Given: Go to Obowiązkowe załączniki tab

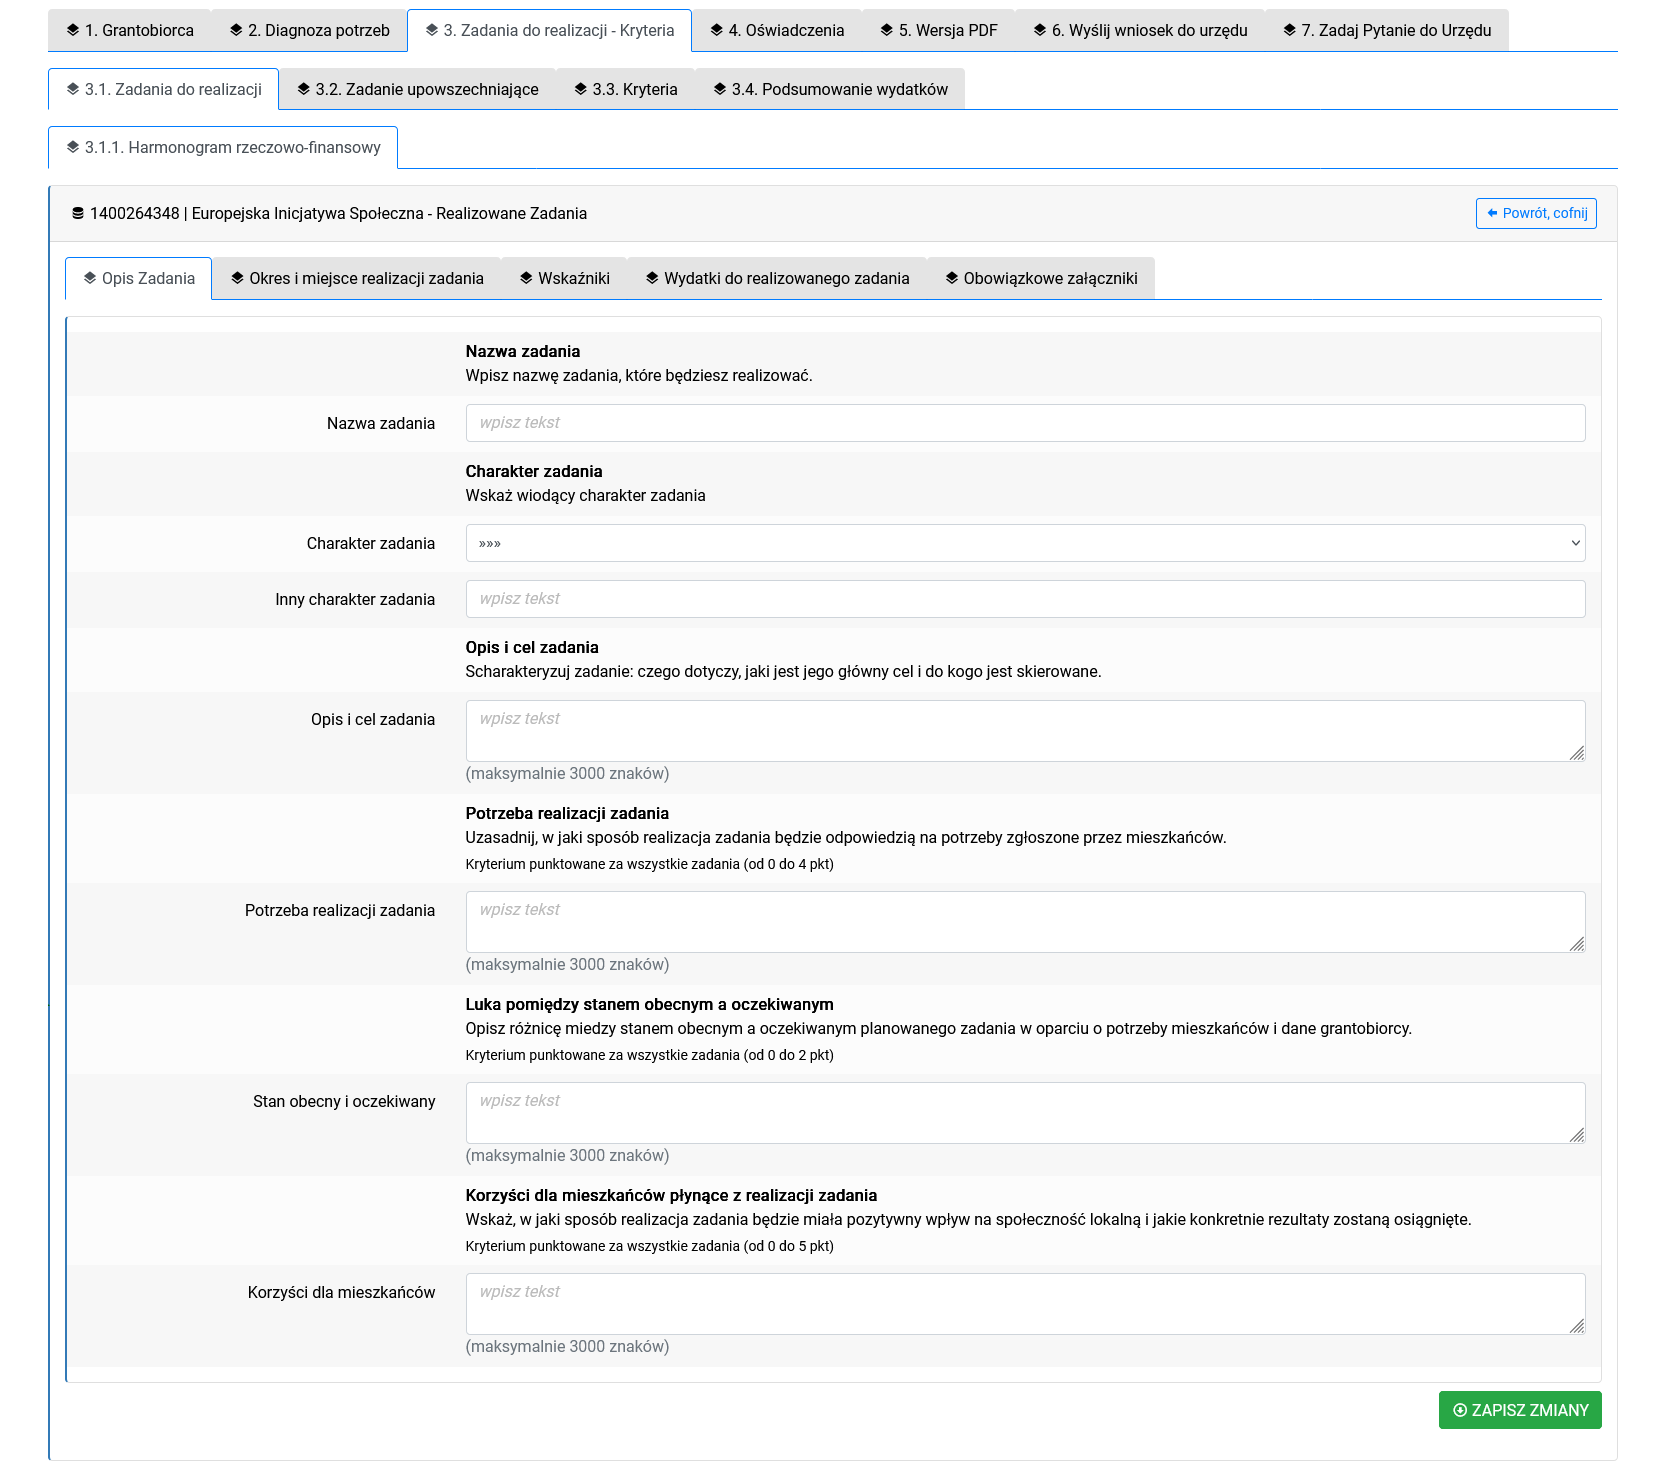Looking at the screenshot, I should [1041, 278].
